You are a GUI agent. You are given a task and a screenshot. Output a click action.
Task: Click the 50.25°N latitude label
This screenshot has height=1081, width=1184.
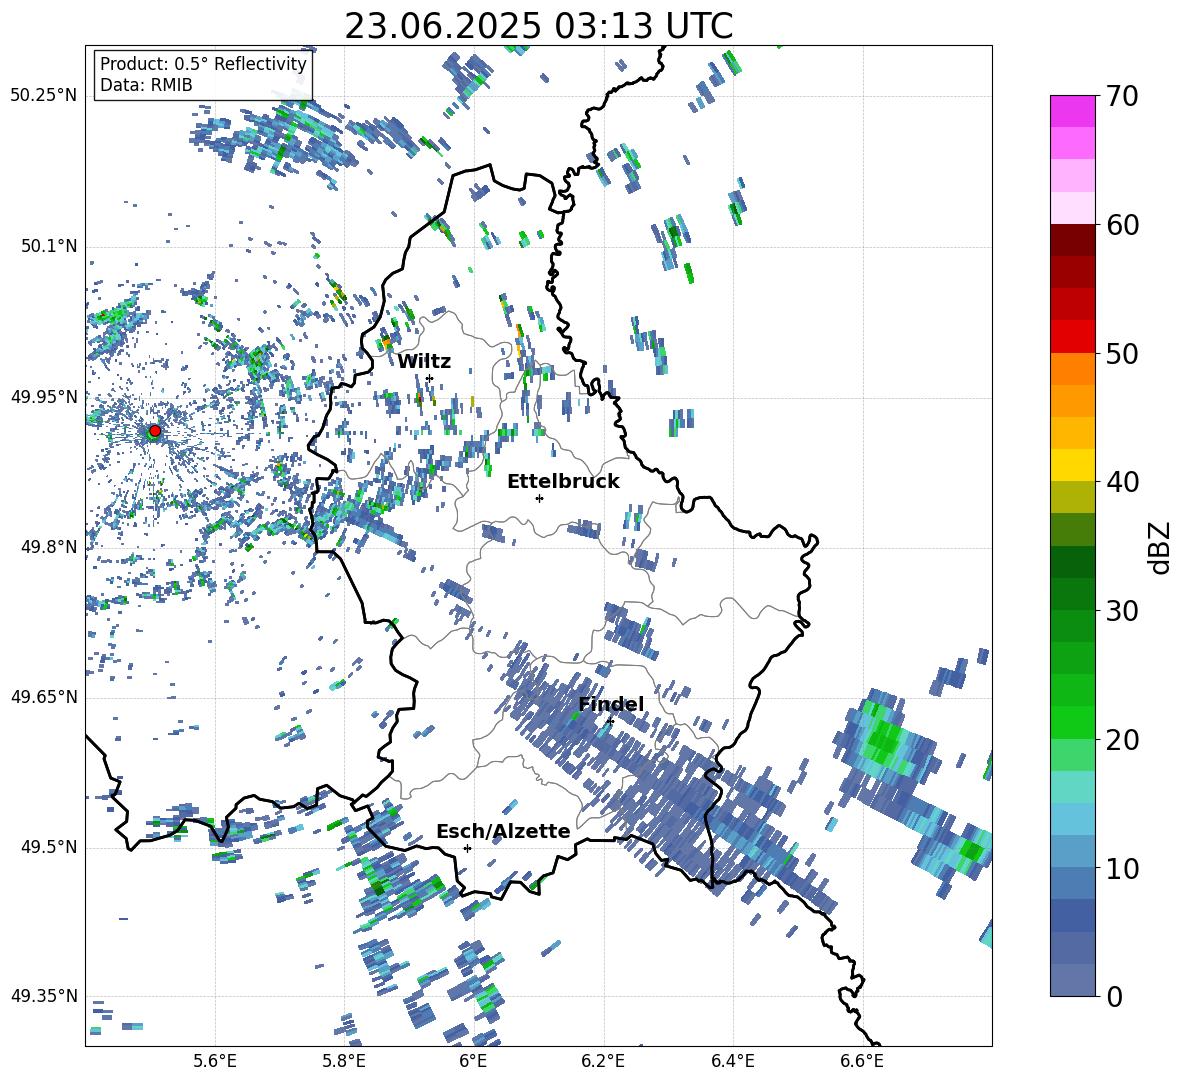44,96
